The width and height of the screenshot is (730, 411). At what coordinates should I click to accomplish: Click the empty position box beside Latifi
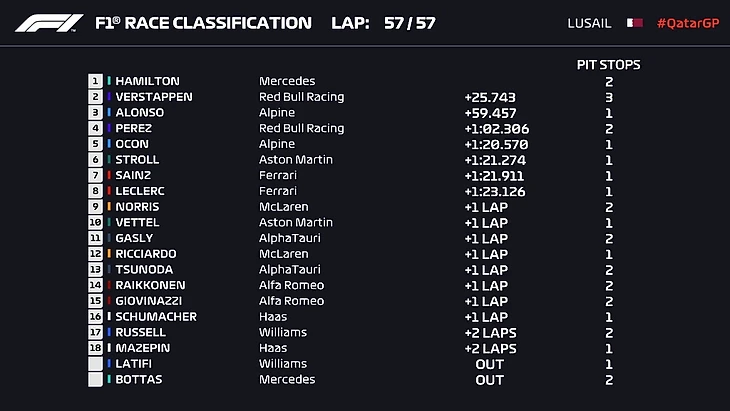coord(96,364)
